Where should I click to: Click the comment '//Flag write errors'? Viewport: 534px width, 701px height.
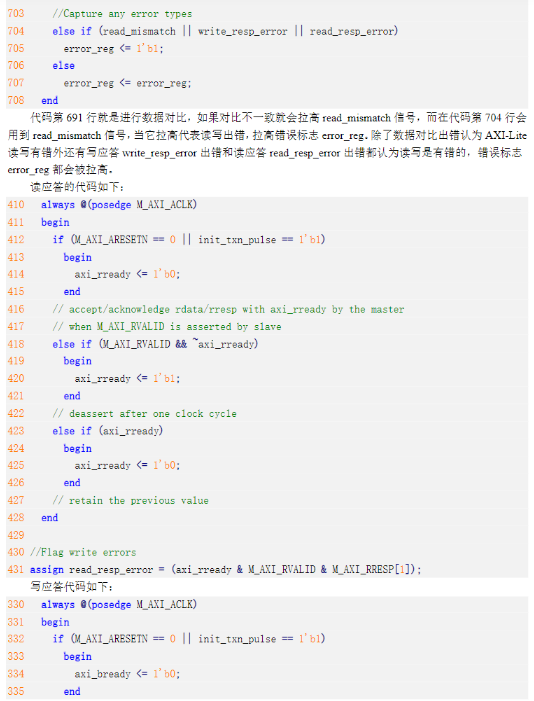[x=83, y=553]
